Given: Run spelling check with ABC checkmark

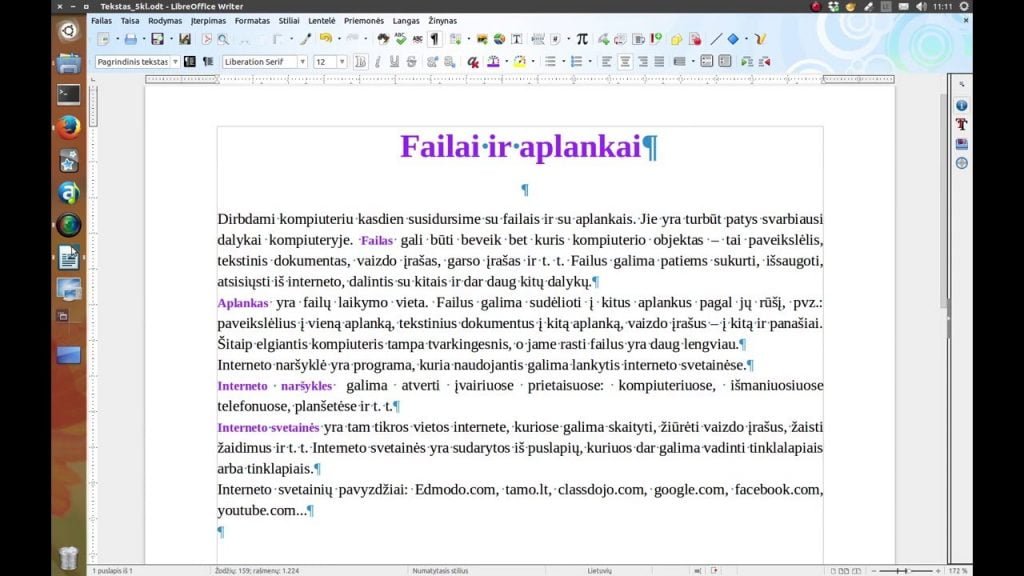Looking at the screenshot, I should (x=400, y=39).
